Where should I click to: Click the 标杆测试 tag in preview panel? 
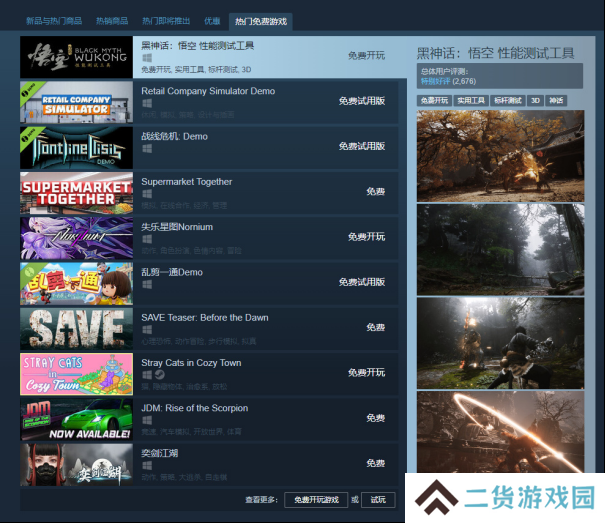(508, 101)
